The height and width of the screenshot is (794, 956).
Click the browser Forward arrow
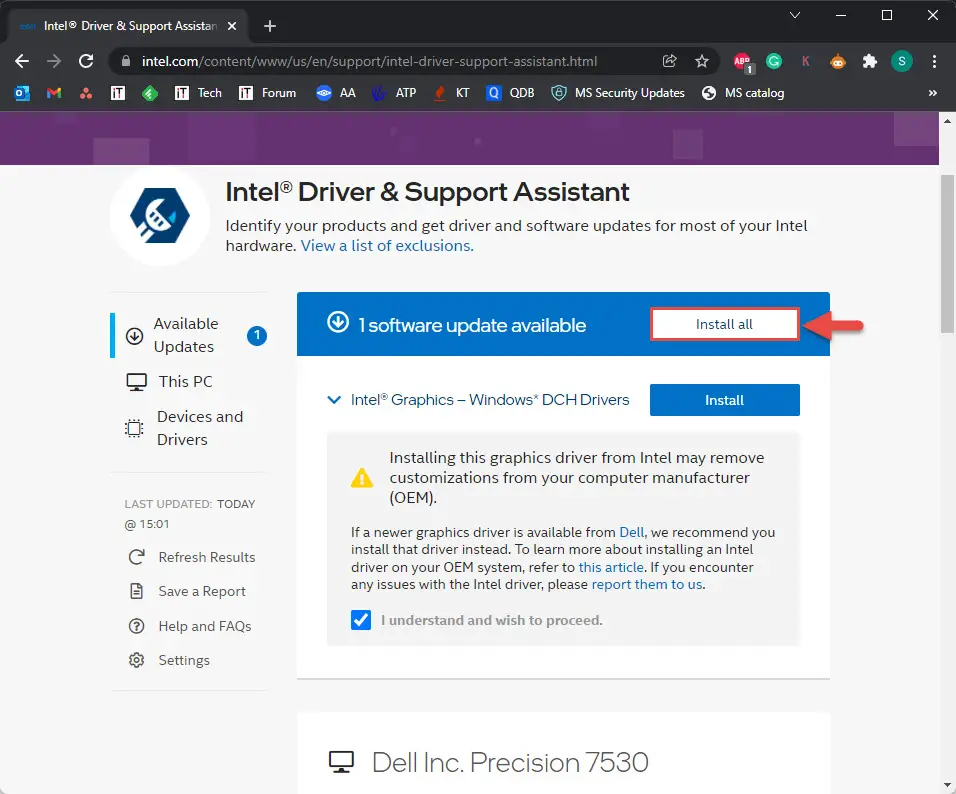click(54, 61)
